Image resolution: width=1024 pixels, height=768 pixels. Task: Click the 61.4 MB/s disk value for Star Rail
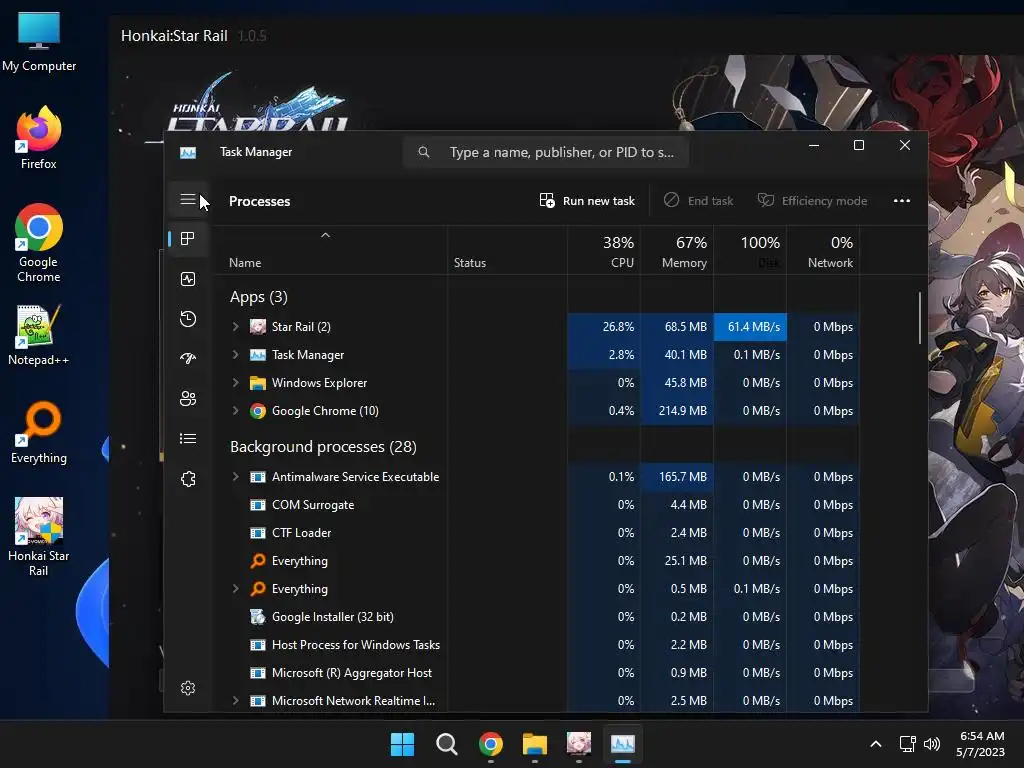[750, 327]
